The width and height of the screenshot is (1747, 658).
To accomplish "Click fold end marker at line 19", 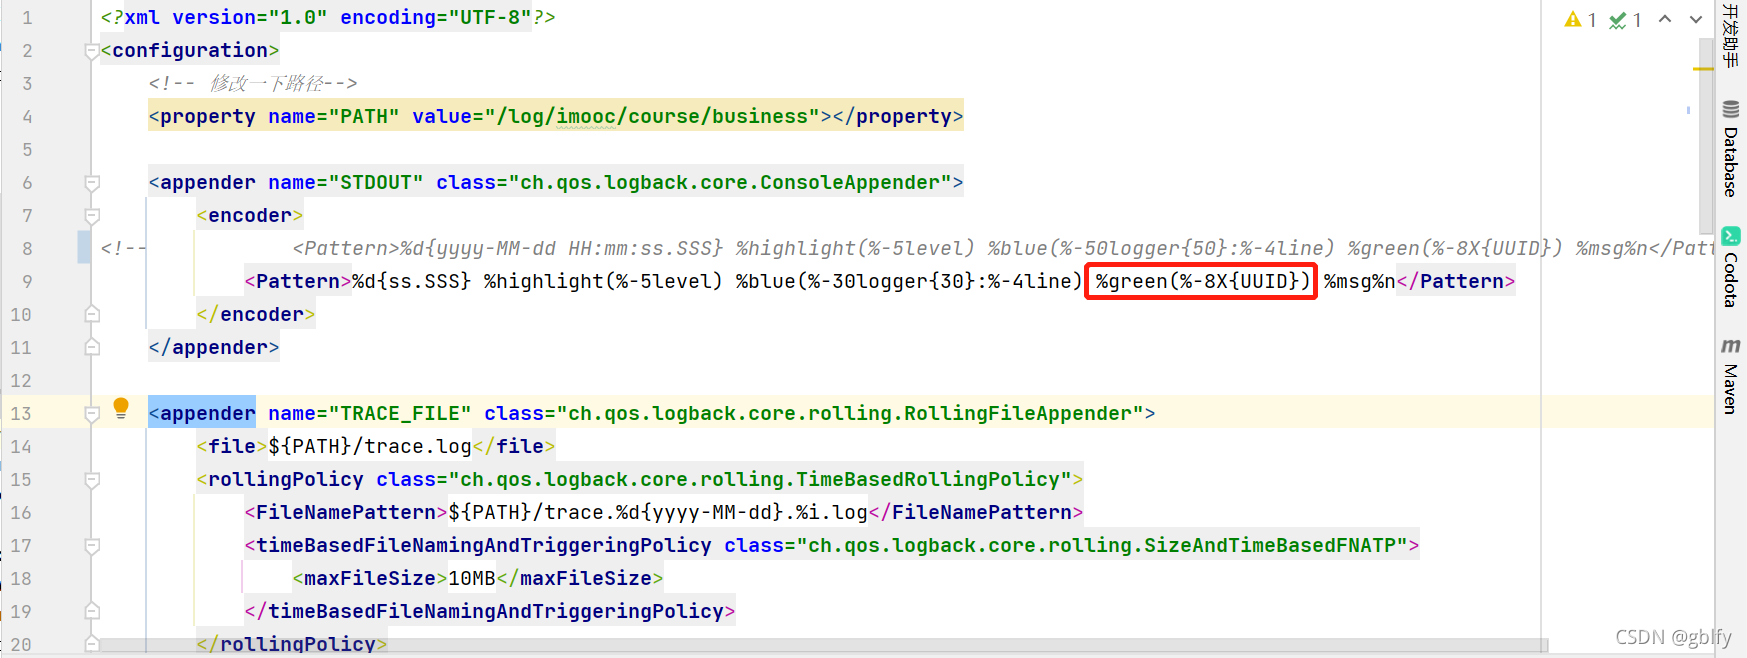I will 92,611.
